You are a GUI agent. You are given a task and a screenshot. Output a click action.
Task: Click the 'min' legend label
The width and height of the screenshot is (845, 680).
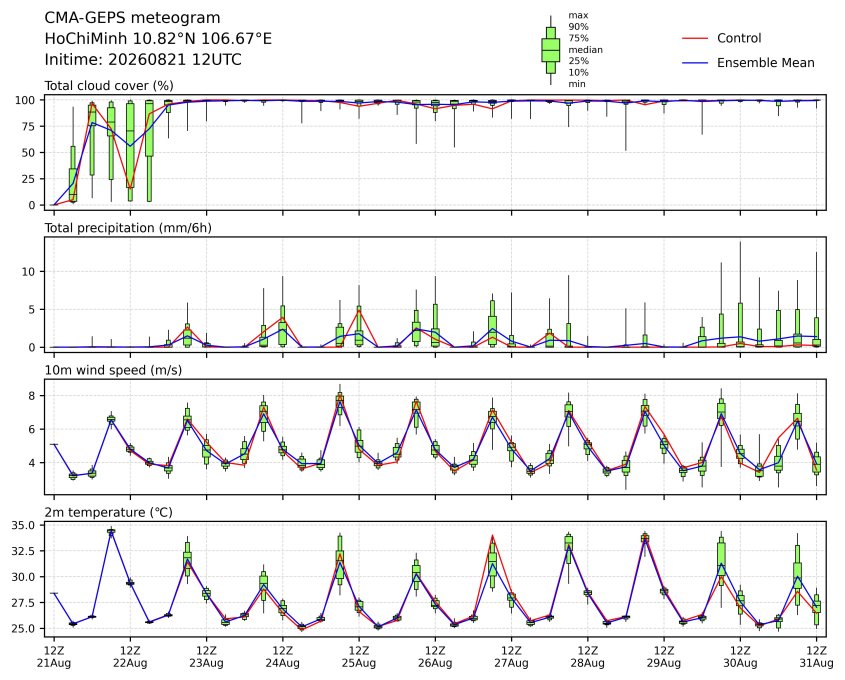pos(577,84)
